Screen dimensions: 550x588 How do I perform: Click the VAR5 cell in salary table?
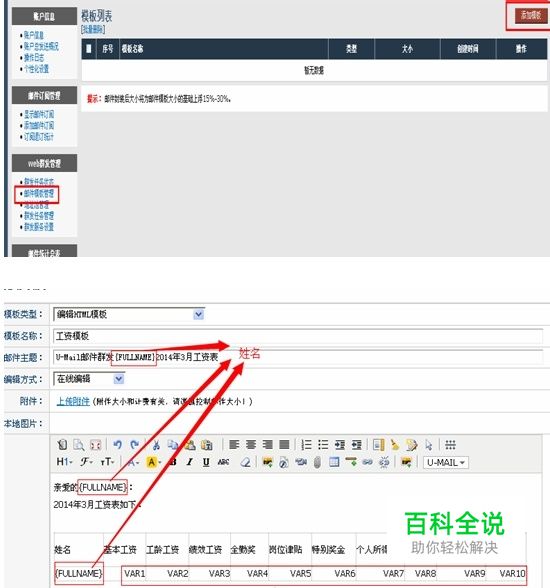[301, 573]
